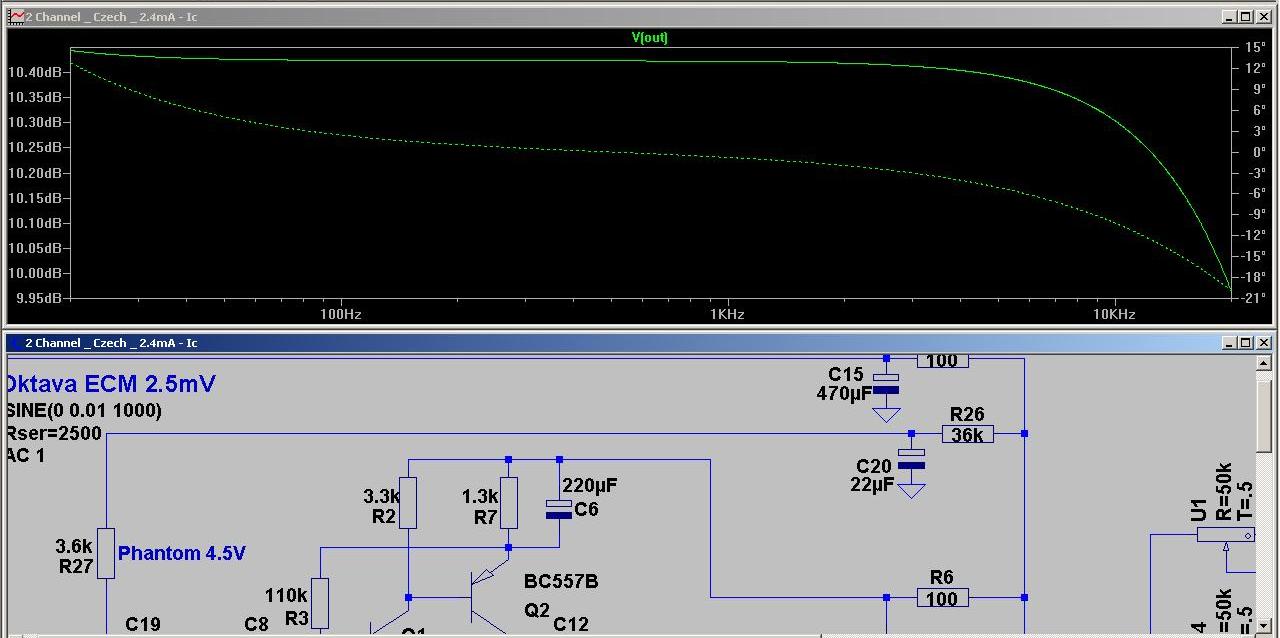The width and height of the screenshot is (1280, 638).
Task: Close the schematic window
Action: point(1262,343)
